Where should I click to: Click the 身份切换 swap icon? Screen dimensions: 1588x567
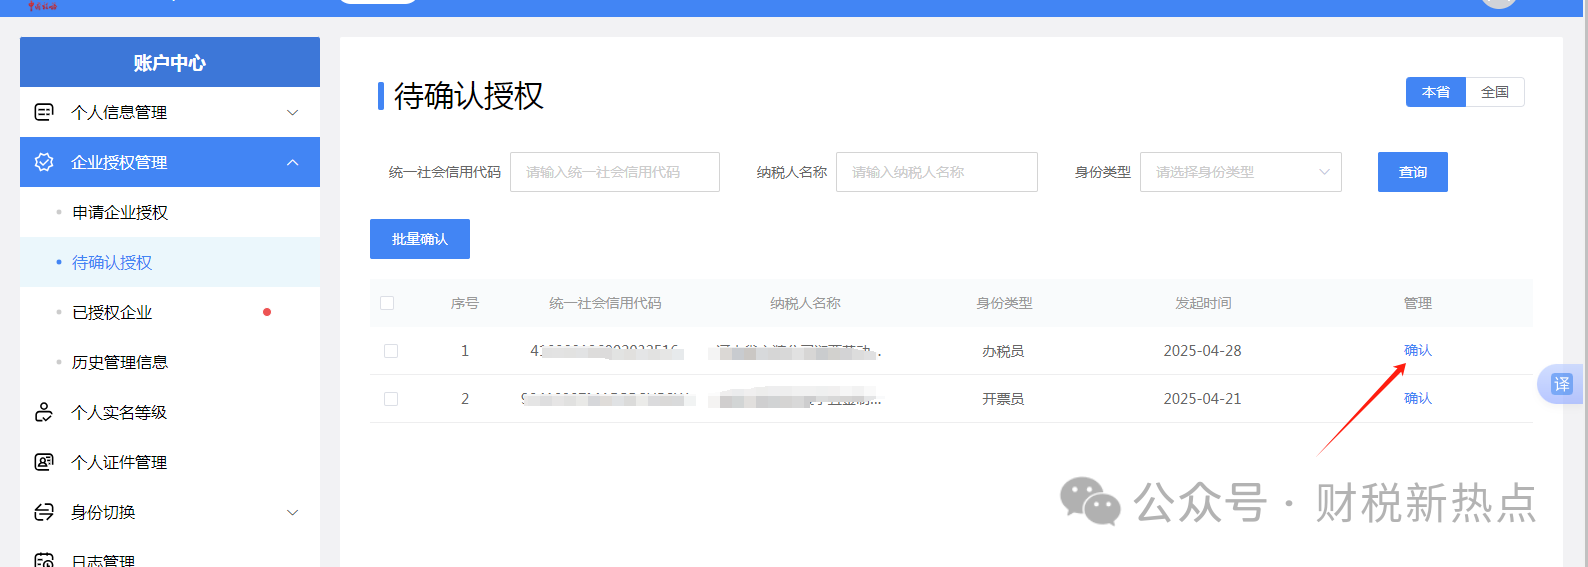(x=44, y=512)
